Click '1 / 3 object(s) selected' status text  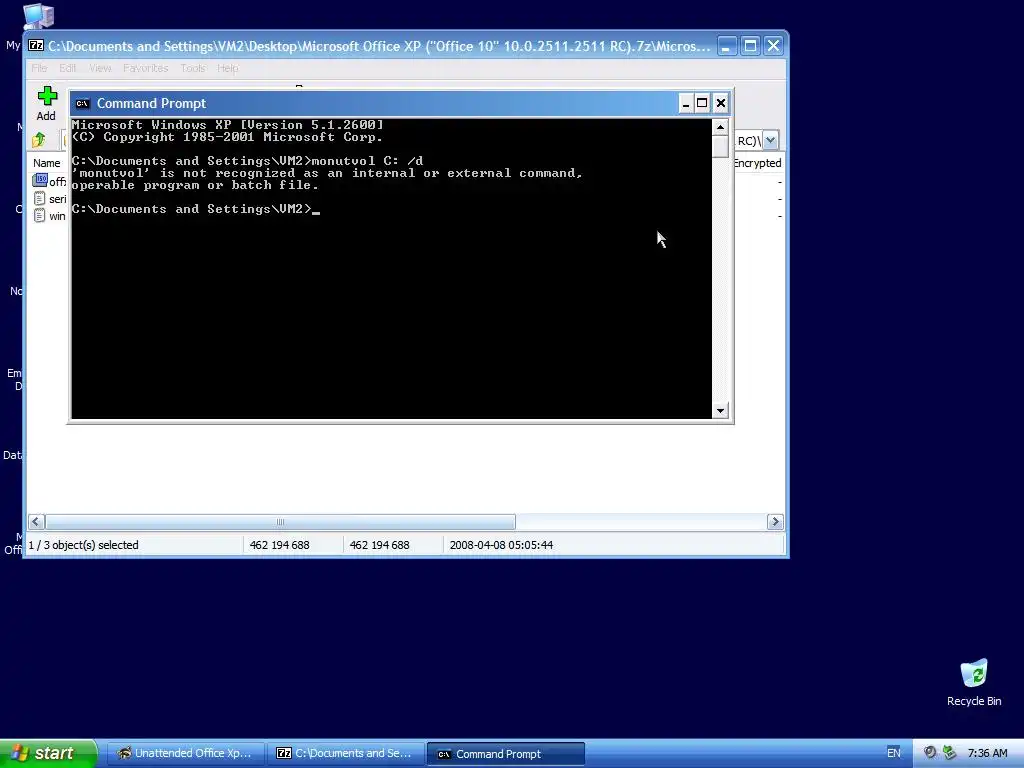[84, 545]
